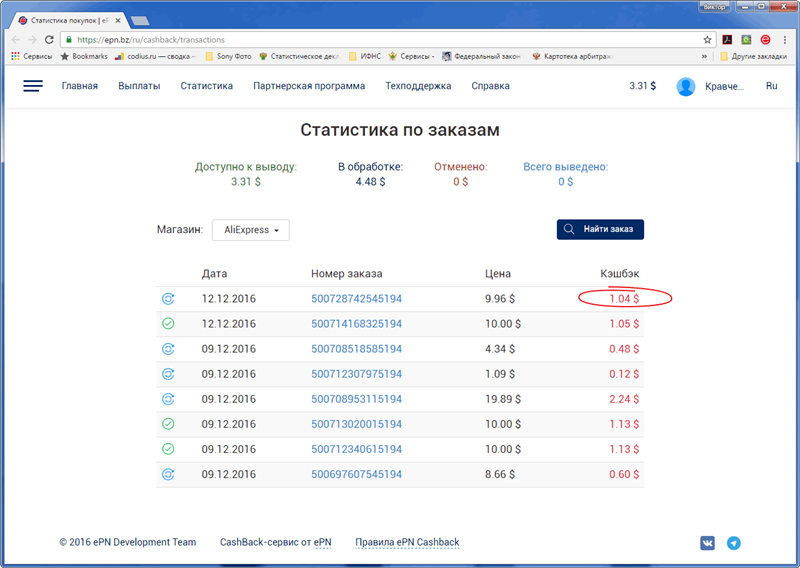
Task: Click the PDF extension icon in toolbar
Action: click(x=728, y=40)
